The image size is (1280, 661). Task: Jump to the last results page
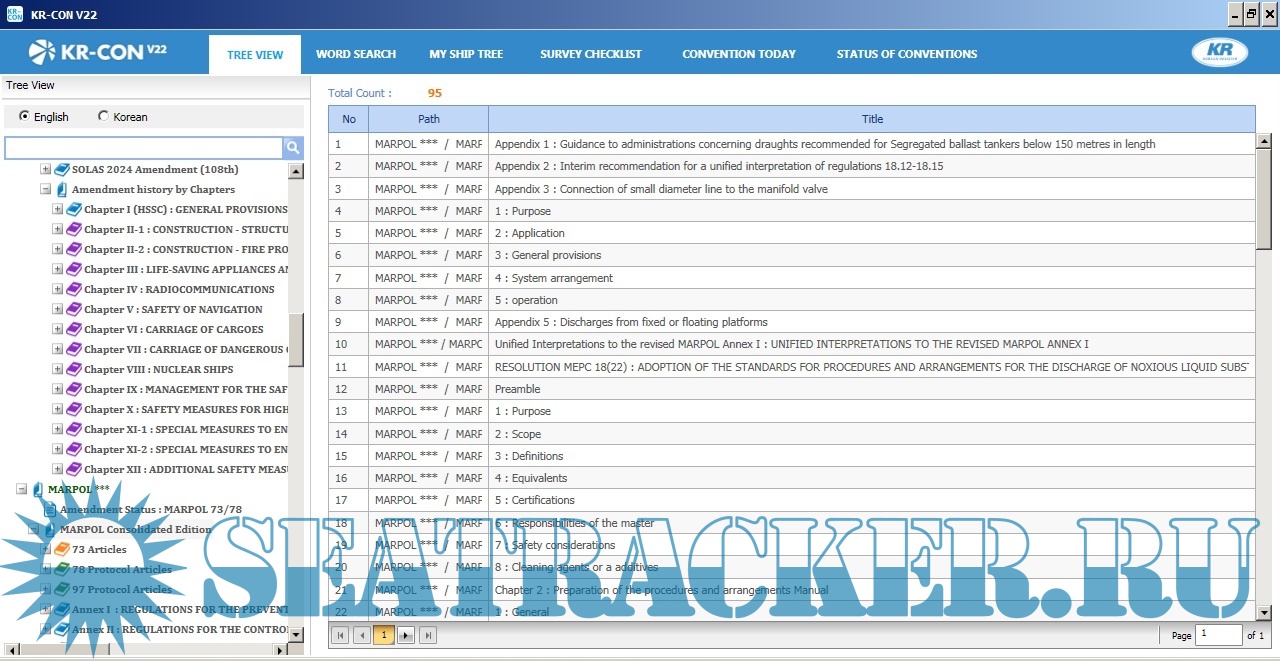click(x=428, y=635)
